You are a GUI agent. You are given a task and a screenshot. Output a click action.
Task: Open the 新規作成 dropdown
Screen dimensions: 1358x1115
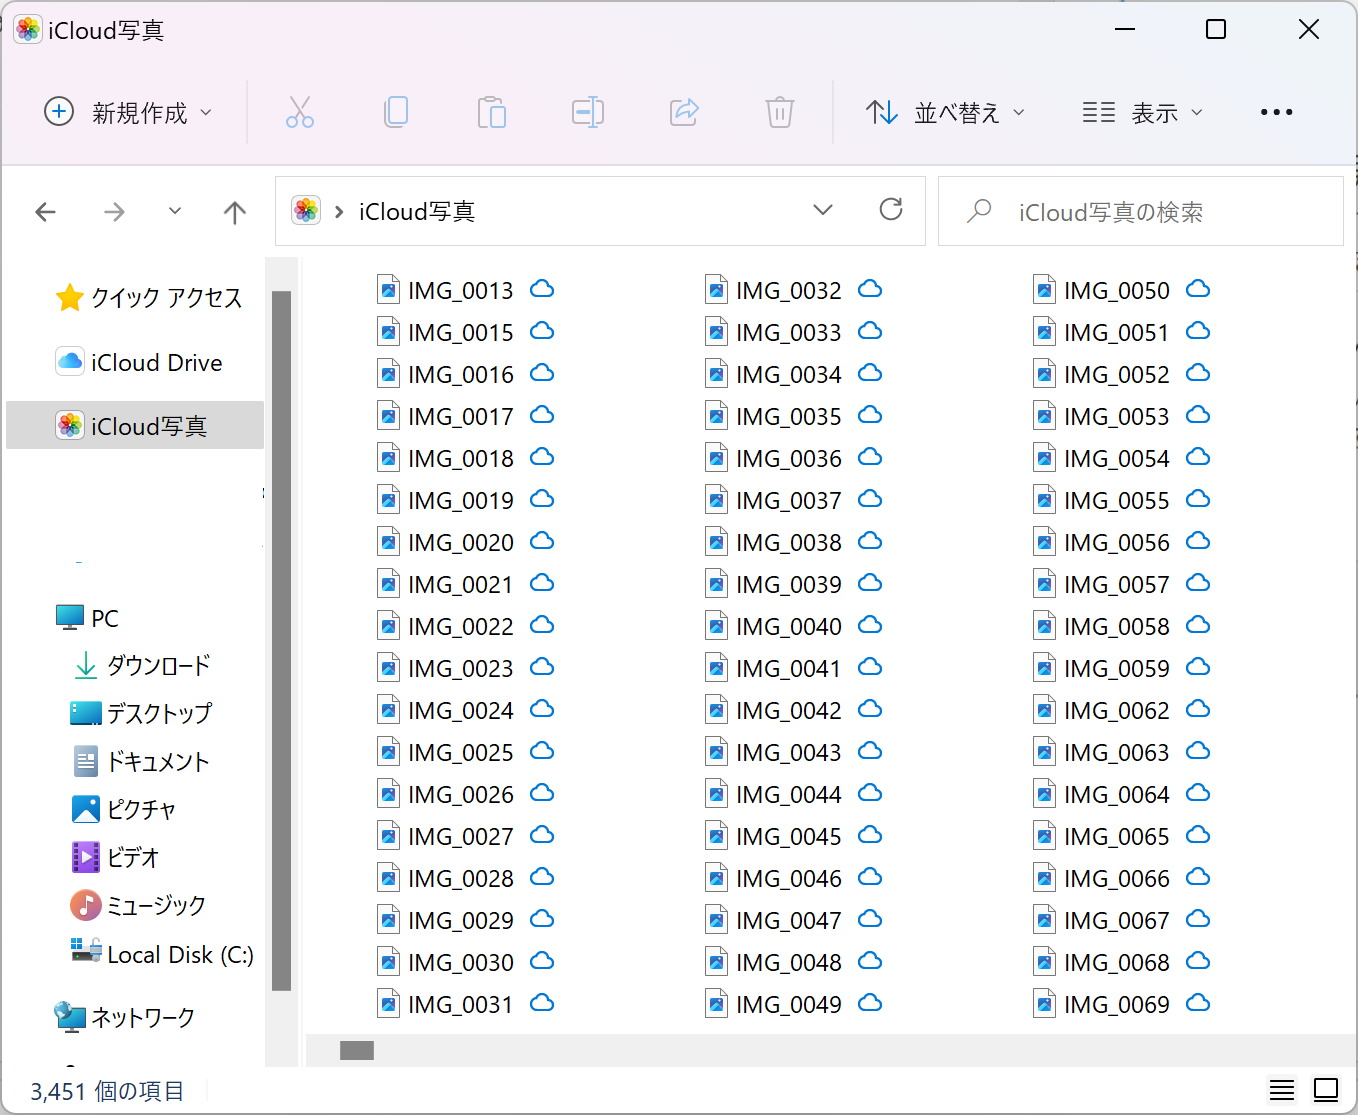(129, 112)
